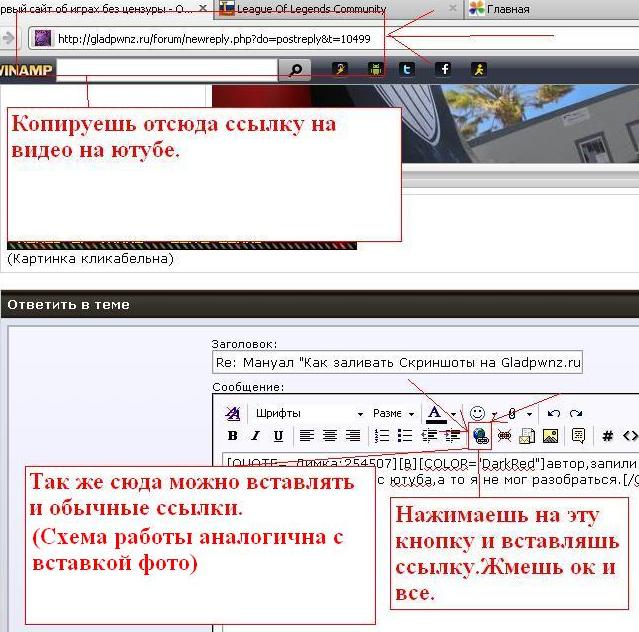Expand the attachments dropdown arrow
Viewport: 639px width, 632px height.
529,414
